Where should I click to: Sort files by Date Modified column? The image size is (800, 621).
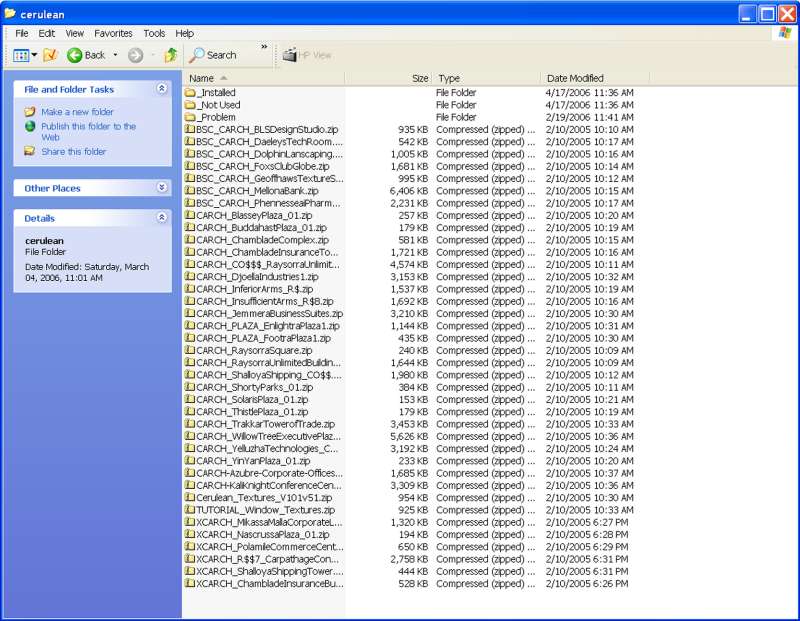pyautogui.click(x=575, y=78)
